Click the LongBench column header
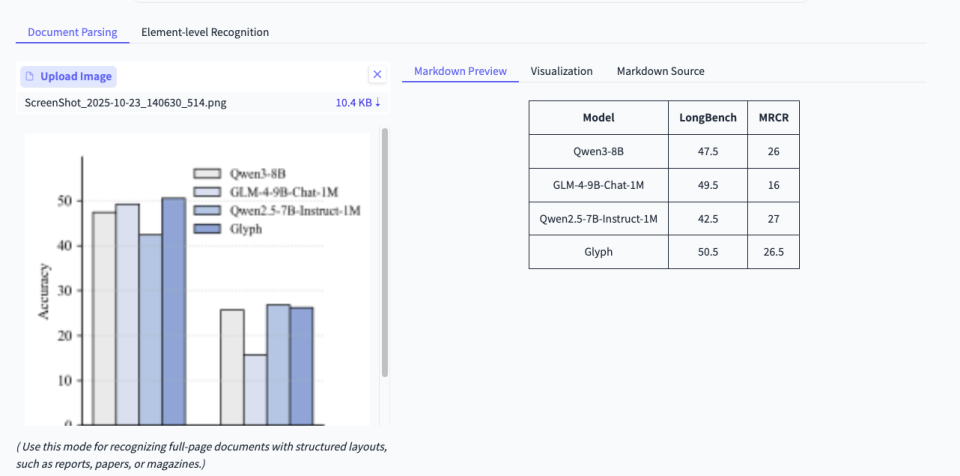 [708, 118]
